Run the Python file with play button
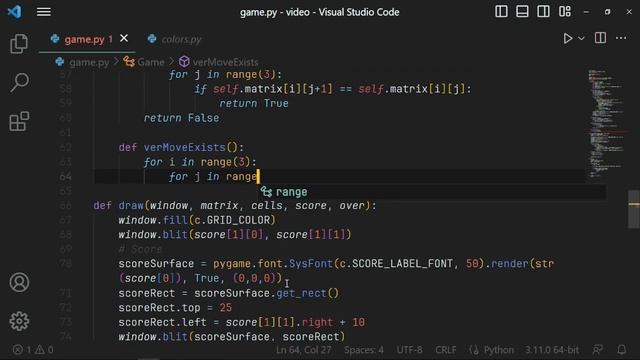 pos(567,38)
